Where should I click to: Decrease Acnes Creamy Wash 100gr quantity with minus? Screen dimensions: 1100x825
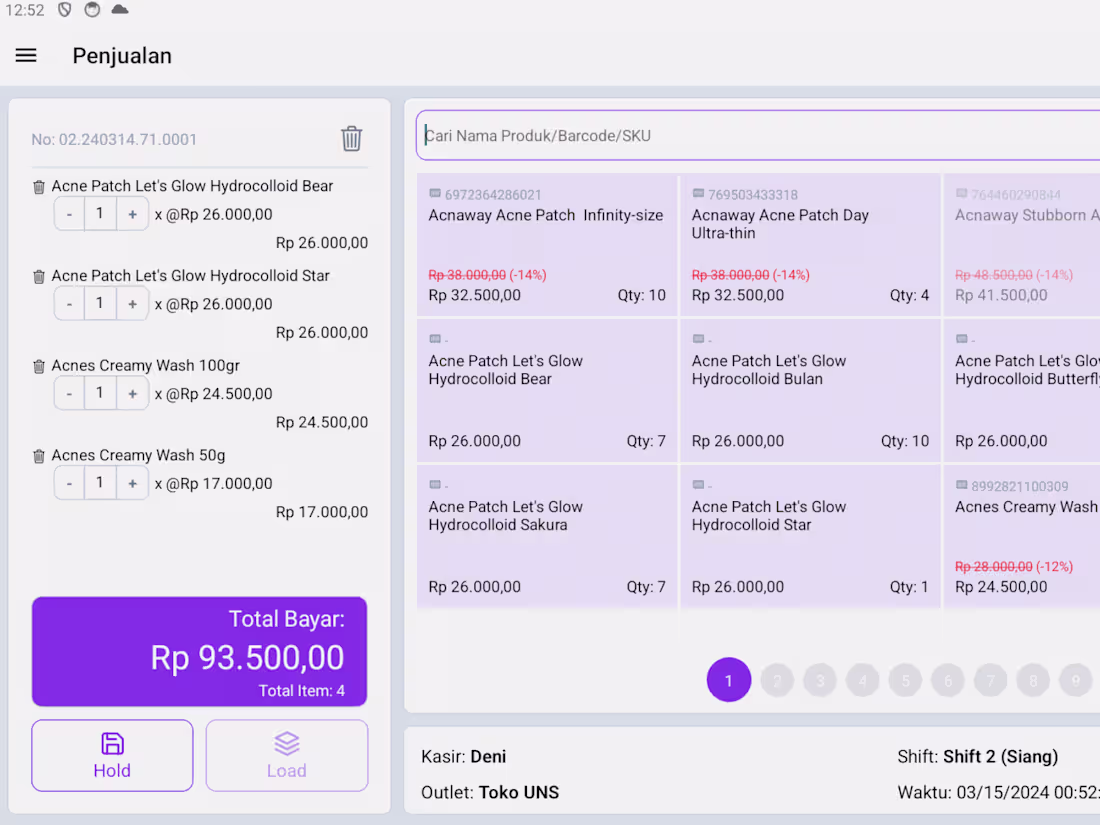pyautogui.click(x=69, y=393)
